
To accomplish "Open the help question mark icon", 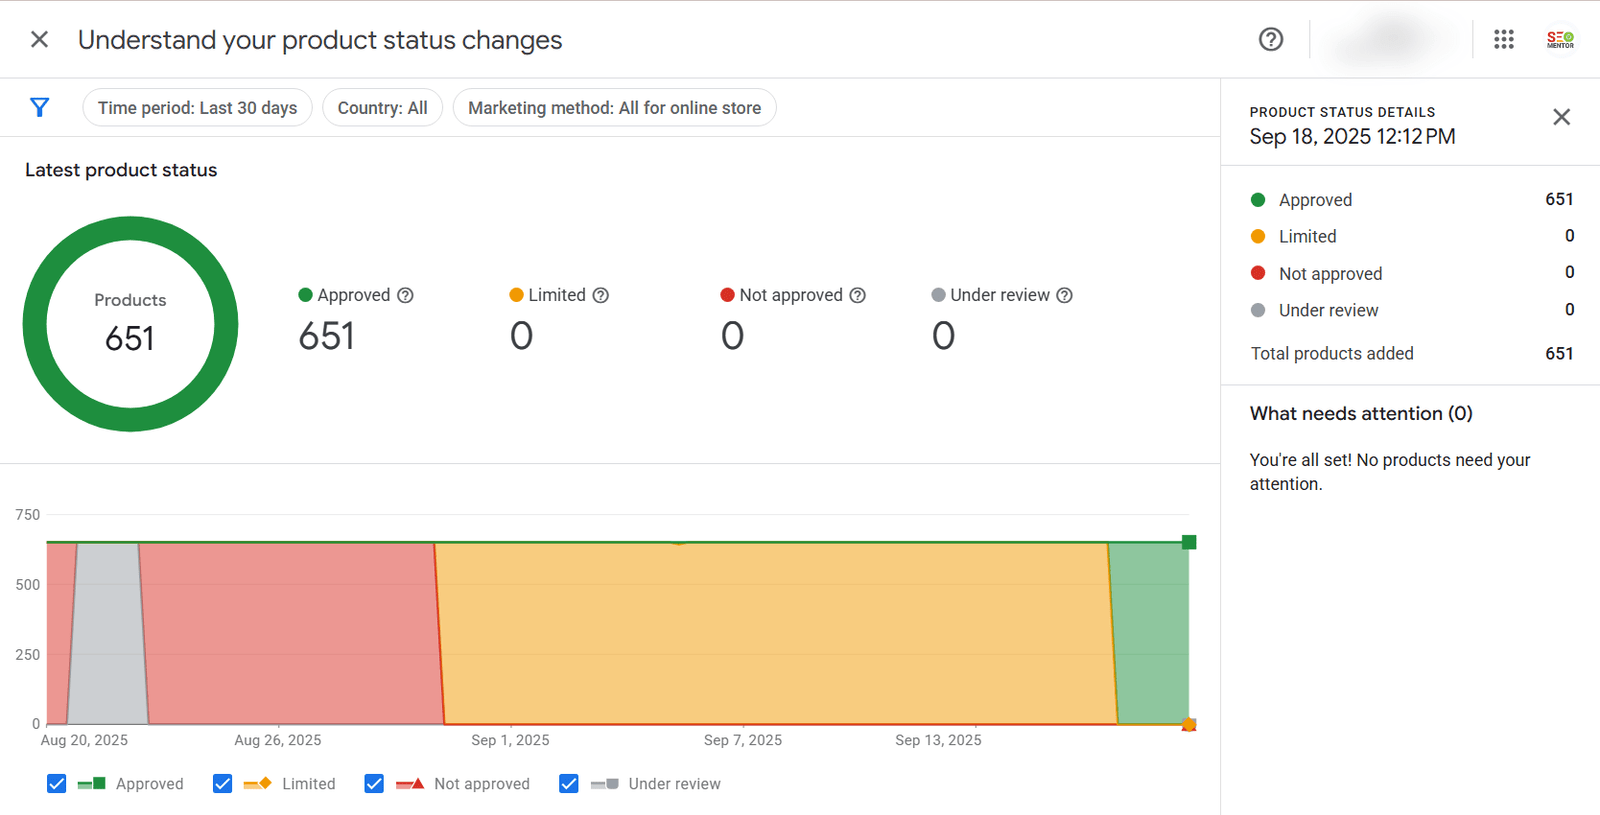I will click(1270, 39).
